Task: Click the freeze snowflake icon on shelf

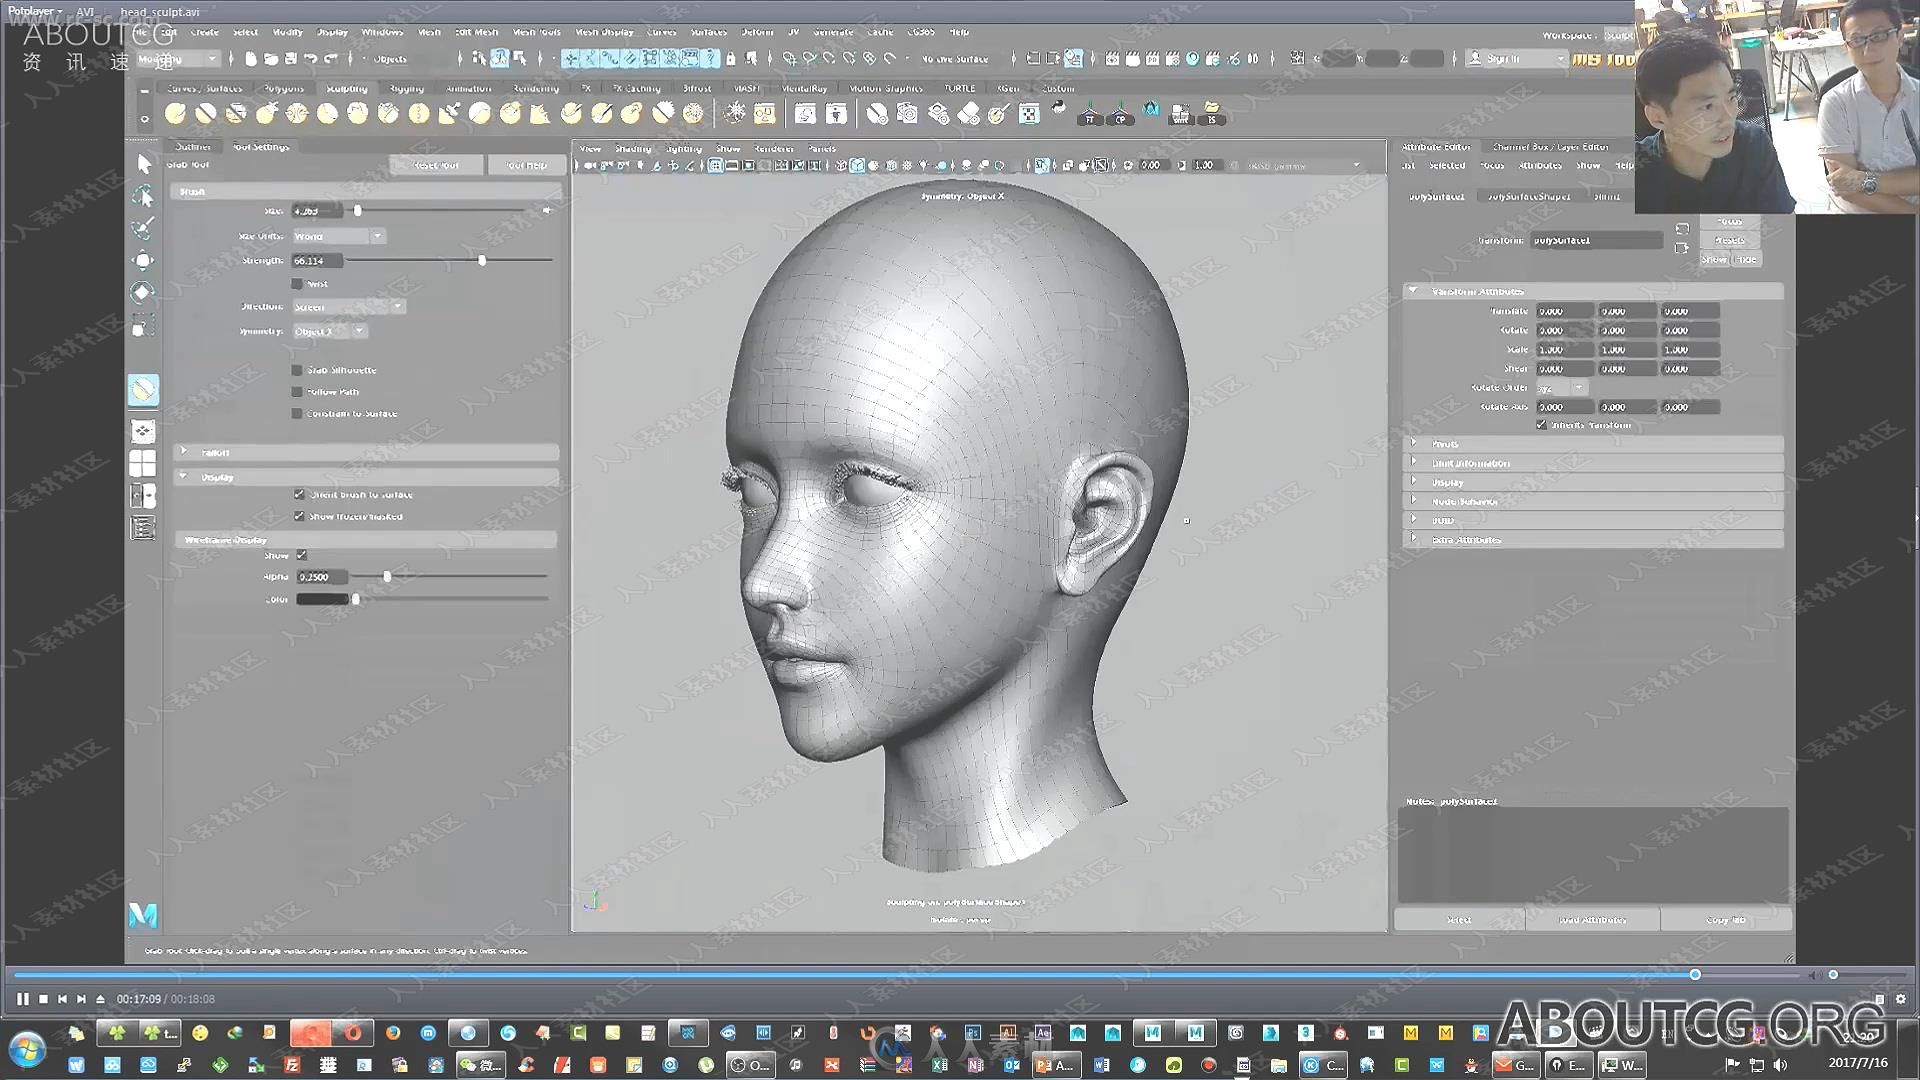Action: (x=735, y=114)
